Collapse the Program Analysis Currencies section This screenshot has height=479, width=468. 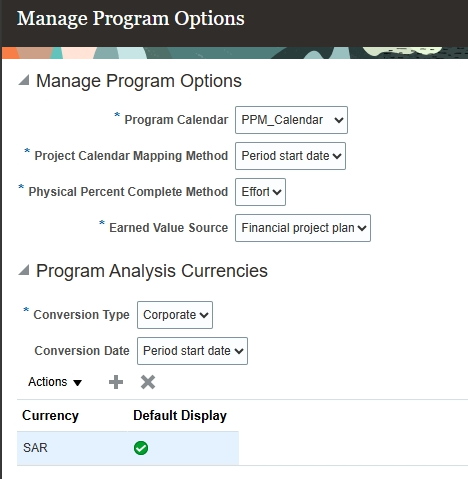pos(24,270)
